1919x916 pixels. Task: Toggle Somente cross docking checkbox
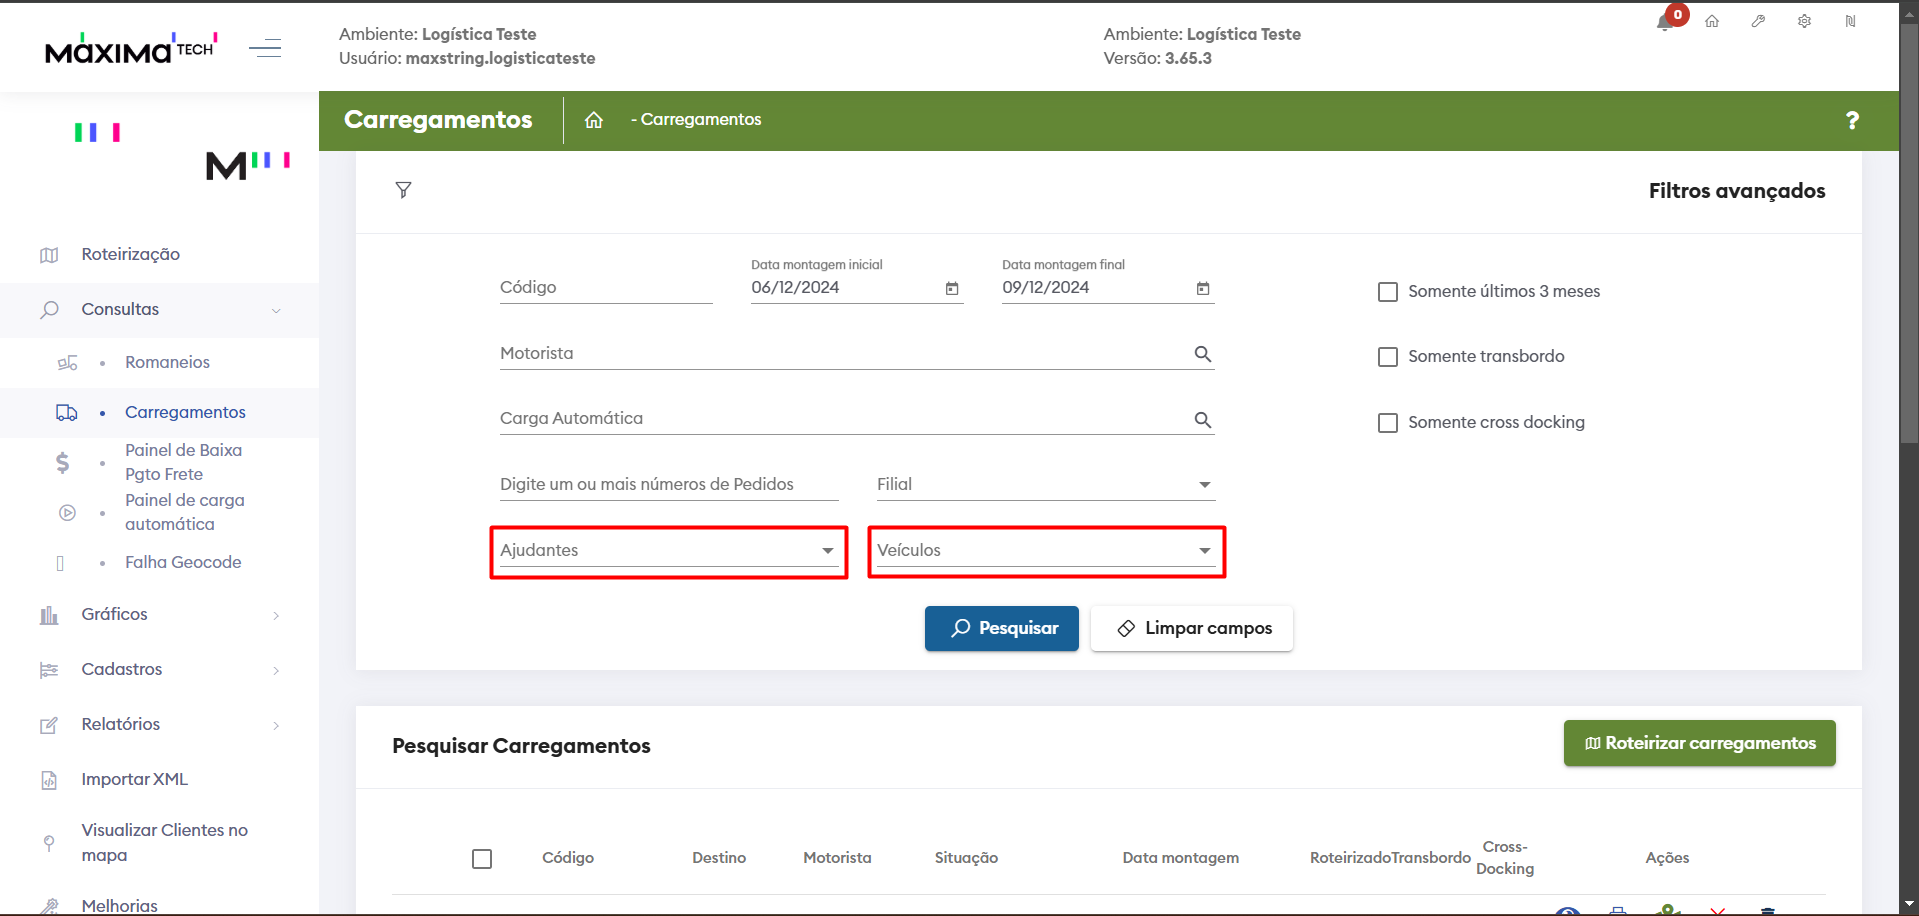pyautogui.click(x=1388, y=423)
